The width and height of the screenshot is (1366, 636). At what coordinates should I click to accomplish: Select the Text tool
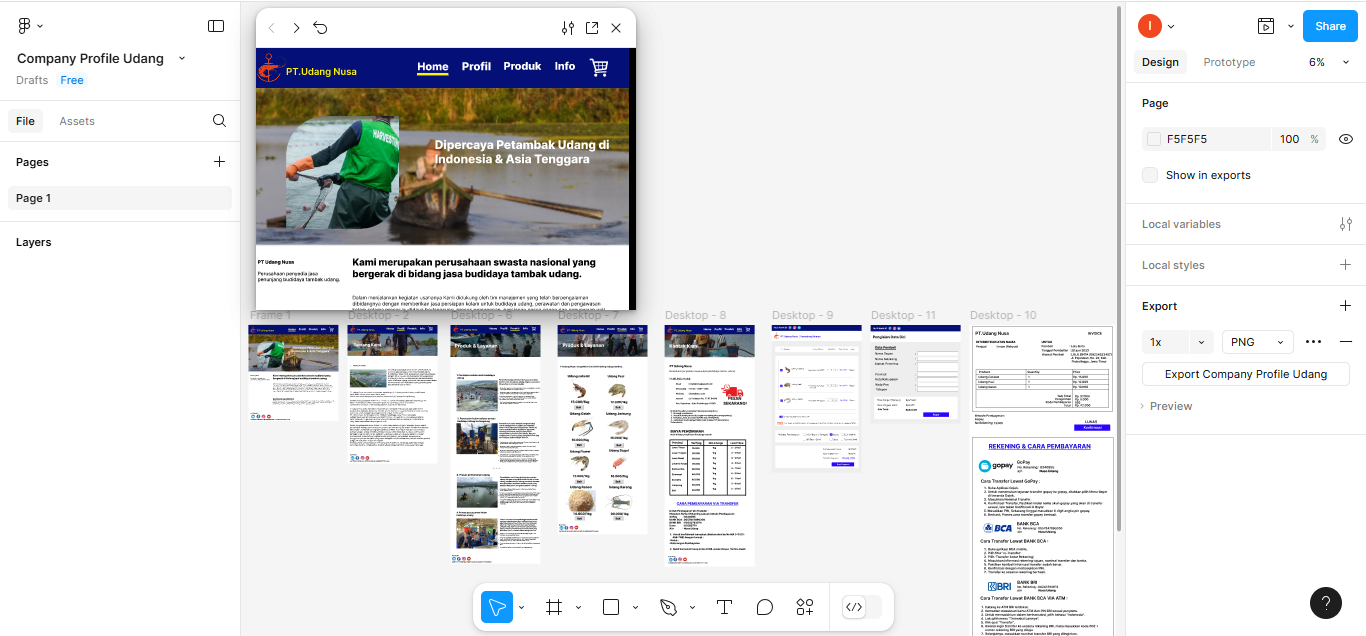[724, 607]
